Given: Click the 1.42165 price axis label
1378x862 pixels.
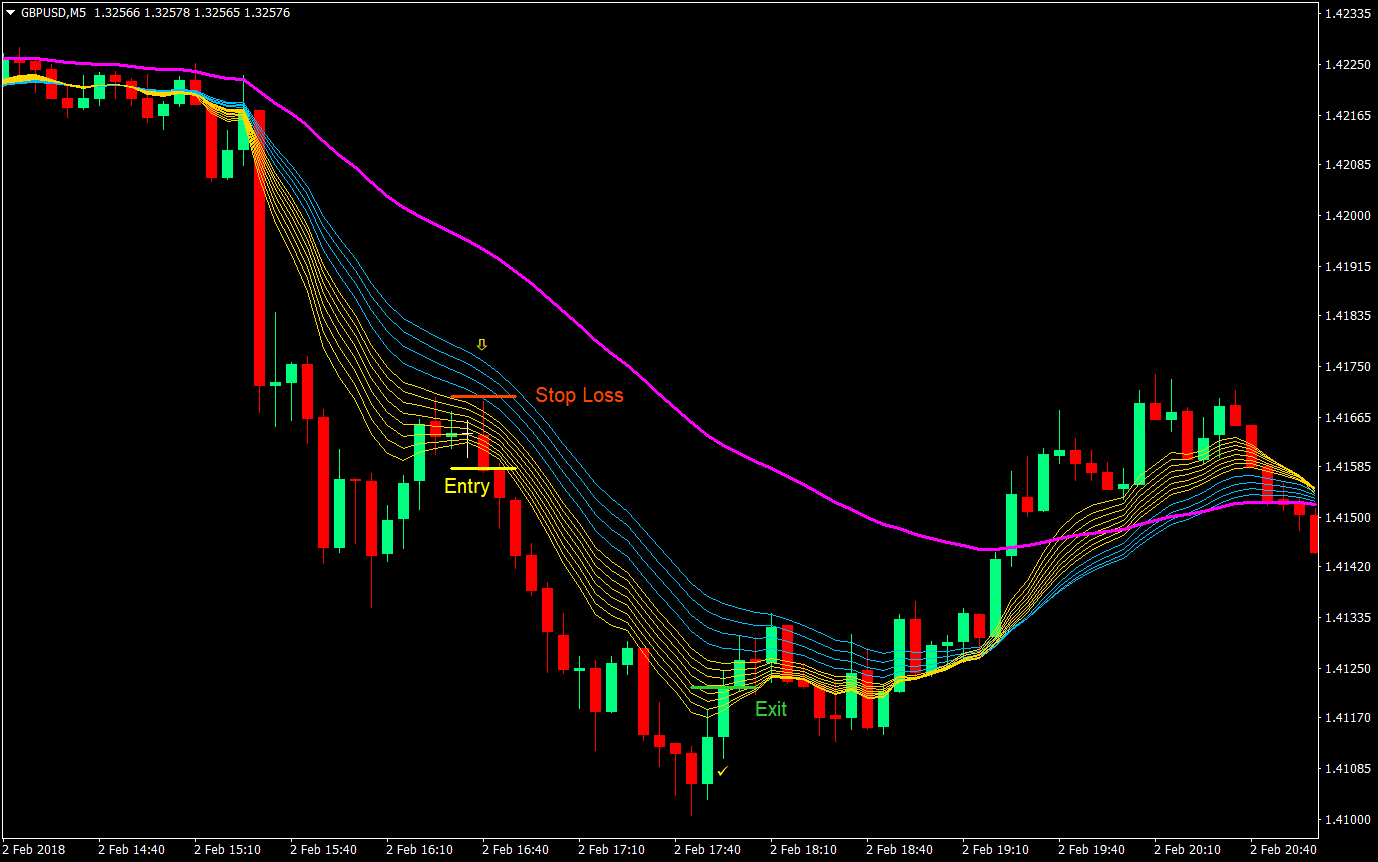Looking at the screenshot, I should (1346, 116).
